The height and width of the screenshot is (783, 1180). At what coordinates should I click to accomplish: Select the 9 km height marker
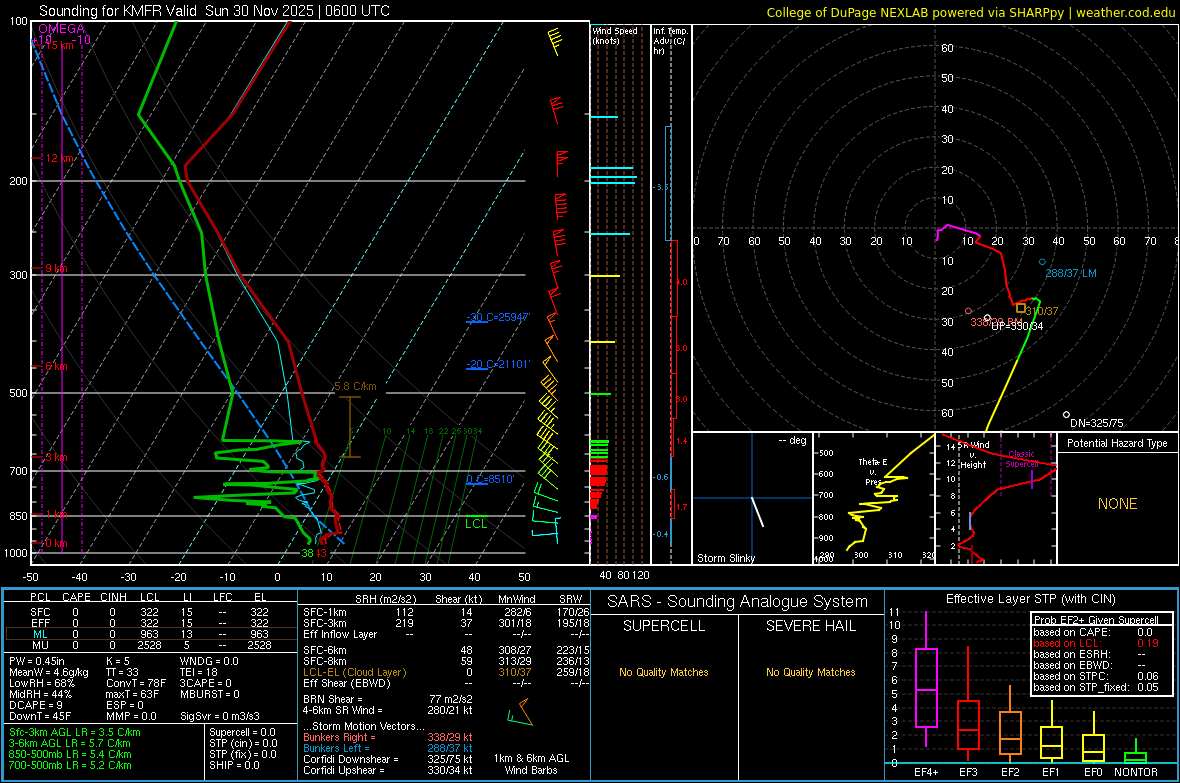pos(56,268)
